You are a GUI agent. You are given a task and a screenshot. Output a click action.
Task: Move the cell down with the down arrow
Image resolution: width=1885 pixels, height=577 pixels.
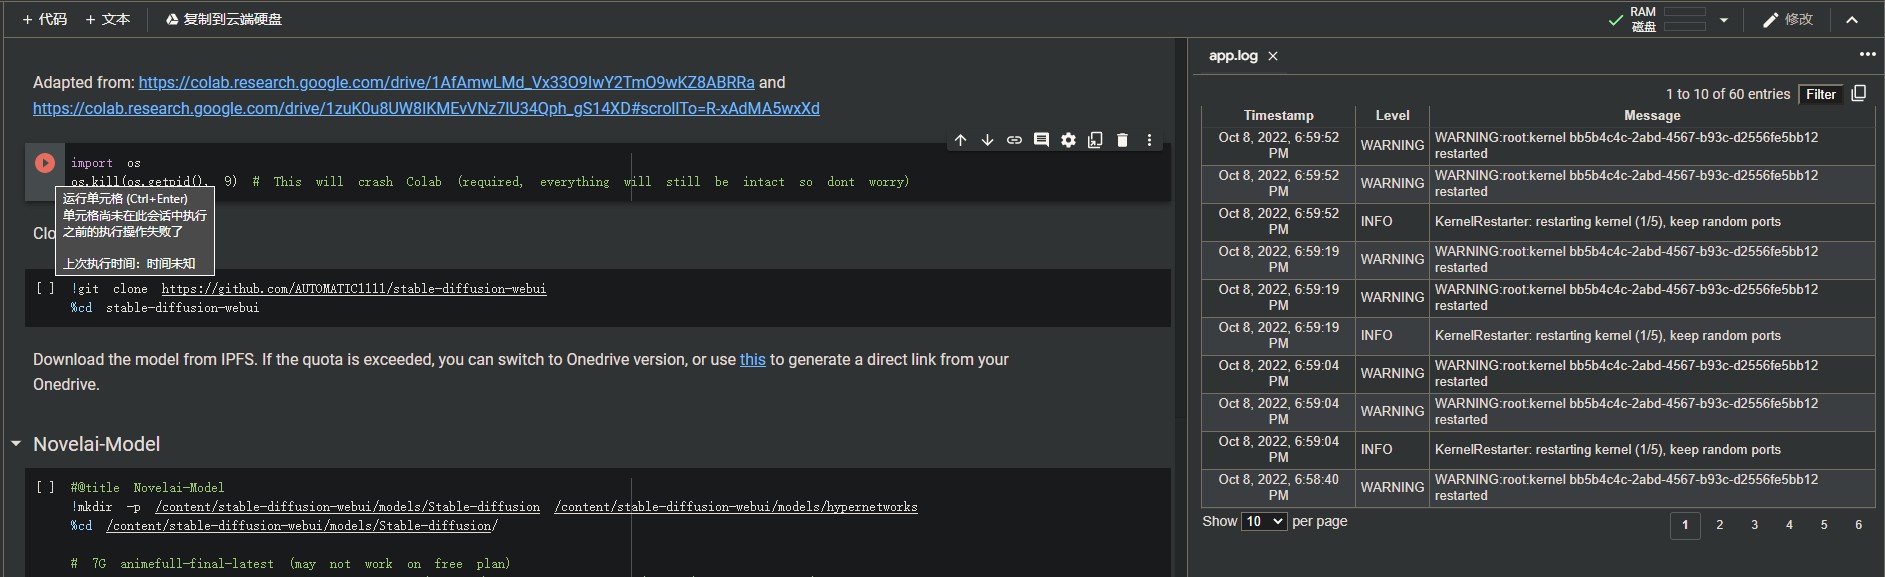[x=987, y=140]
